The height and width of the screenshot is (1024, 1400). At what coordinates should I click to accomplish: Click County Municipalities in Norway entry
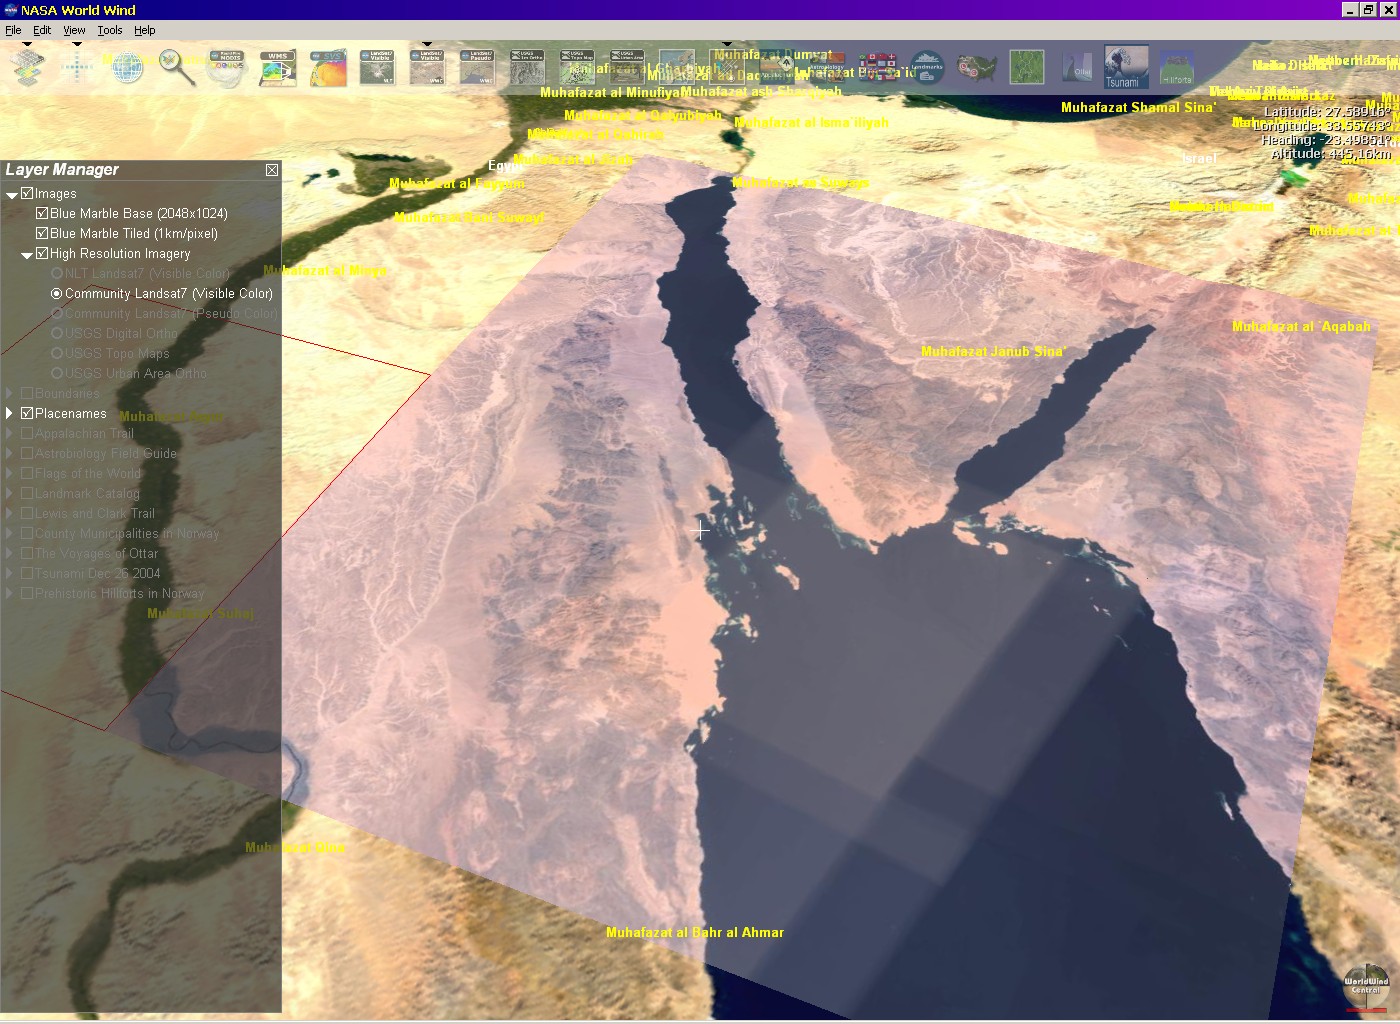127,533
